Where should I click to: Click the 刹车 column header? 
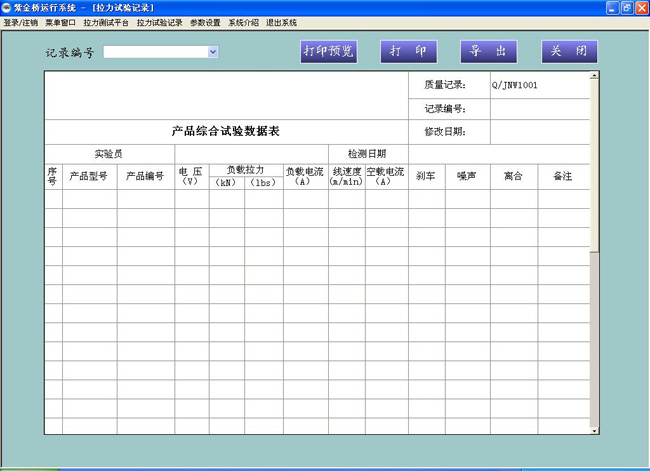(427, 177)
